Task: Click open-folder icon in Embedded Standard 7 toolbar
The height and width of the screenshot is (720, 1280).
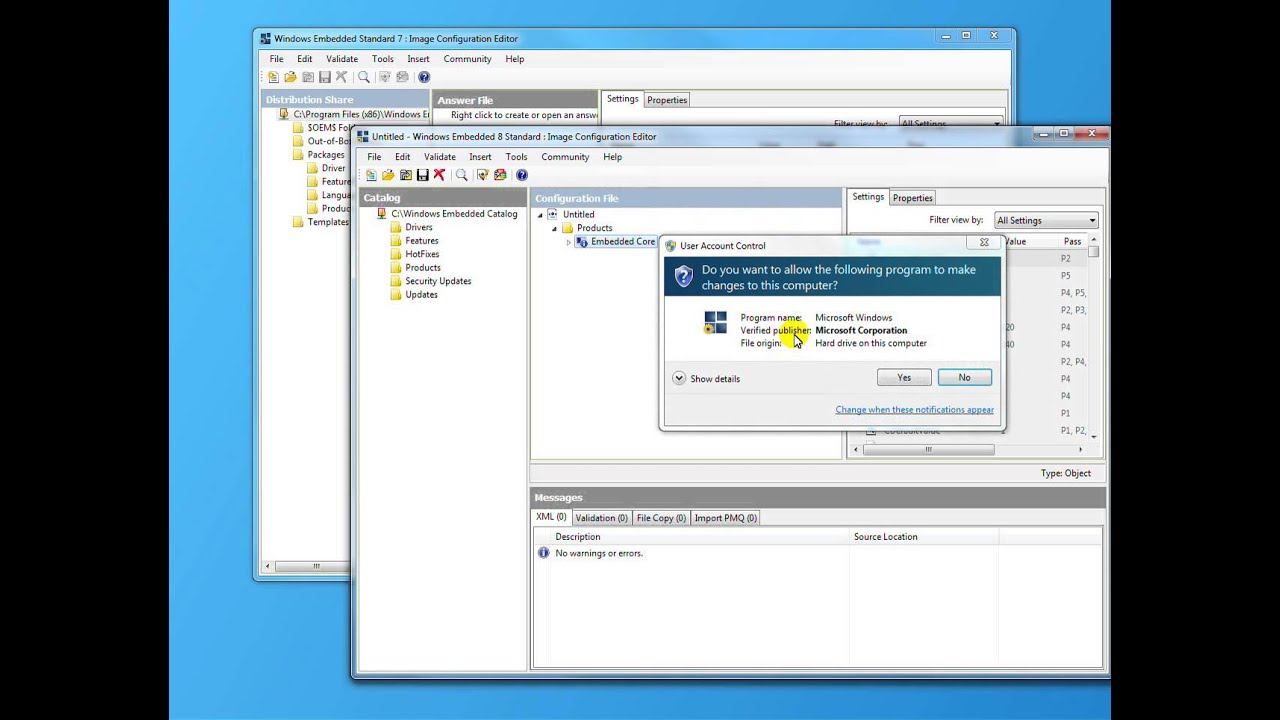Action: point(290,77)
